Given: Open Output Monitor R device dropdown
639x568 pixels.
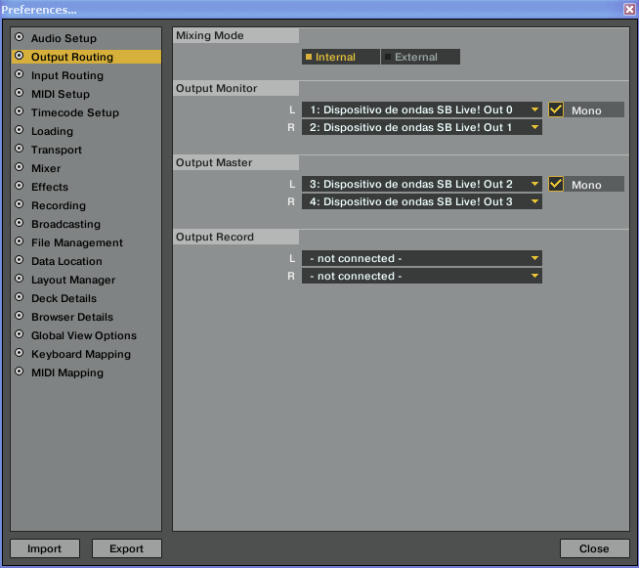Looking at the screenshot, I should (x=422, y=128).
